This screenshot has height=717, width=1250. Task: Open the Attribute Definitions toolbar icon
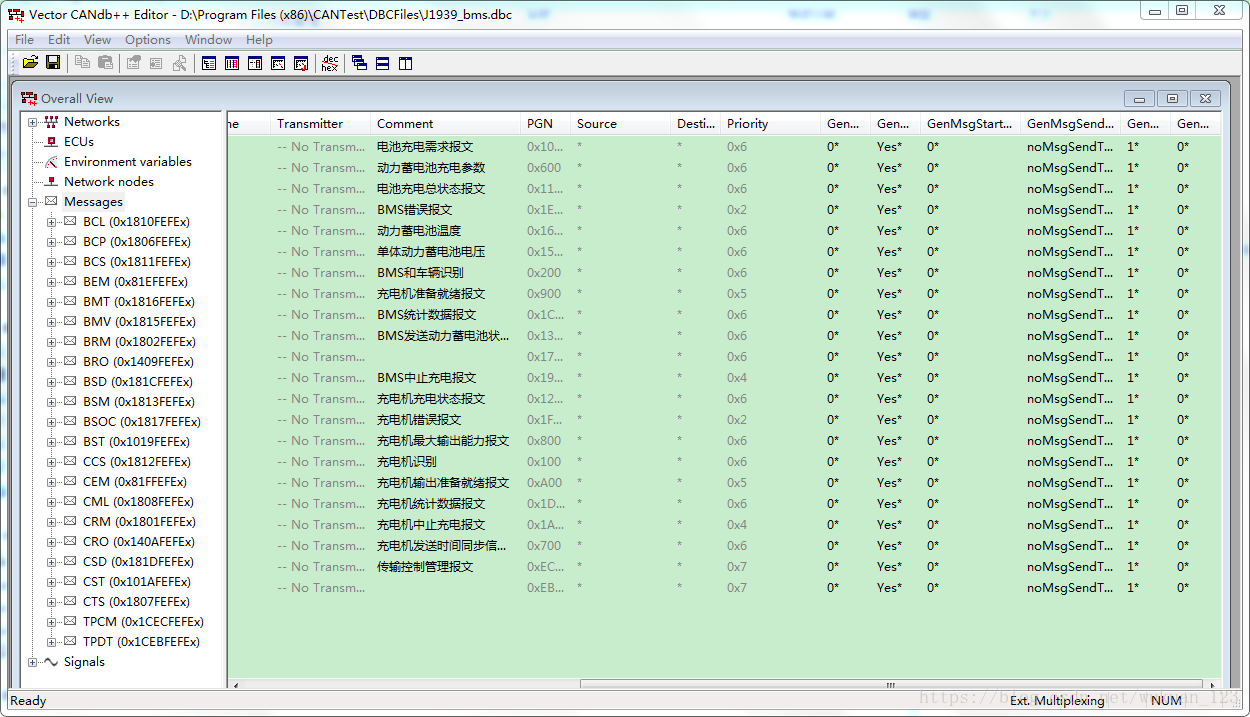click(254, 63)
